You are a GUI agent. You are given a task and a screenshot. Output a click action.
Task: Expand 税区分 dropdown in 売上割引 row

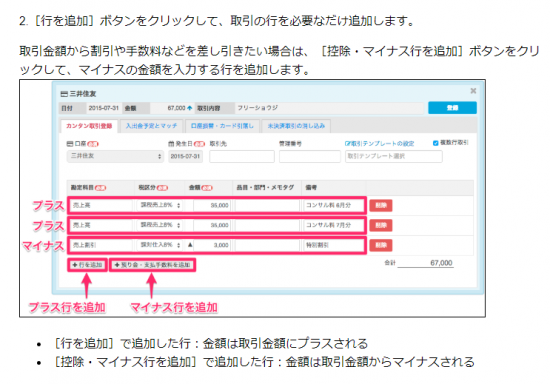pos(160,245)
